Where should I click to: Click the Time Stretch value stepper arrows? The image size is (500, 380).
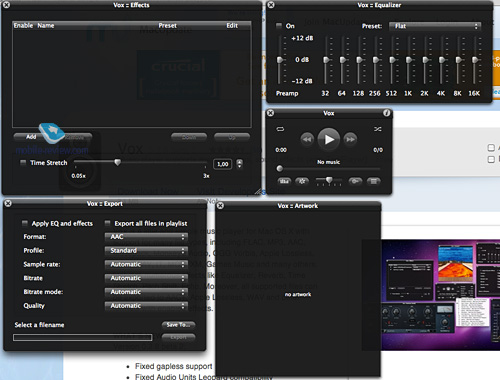[239, 164]
